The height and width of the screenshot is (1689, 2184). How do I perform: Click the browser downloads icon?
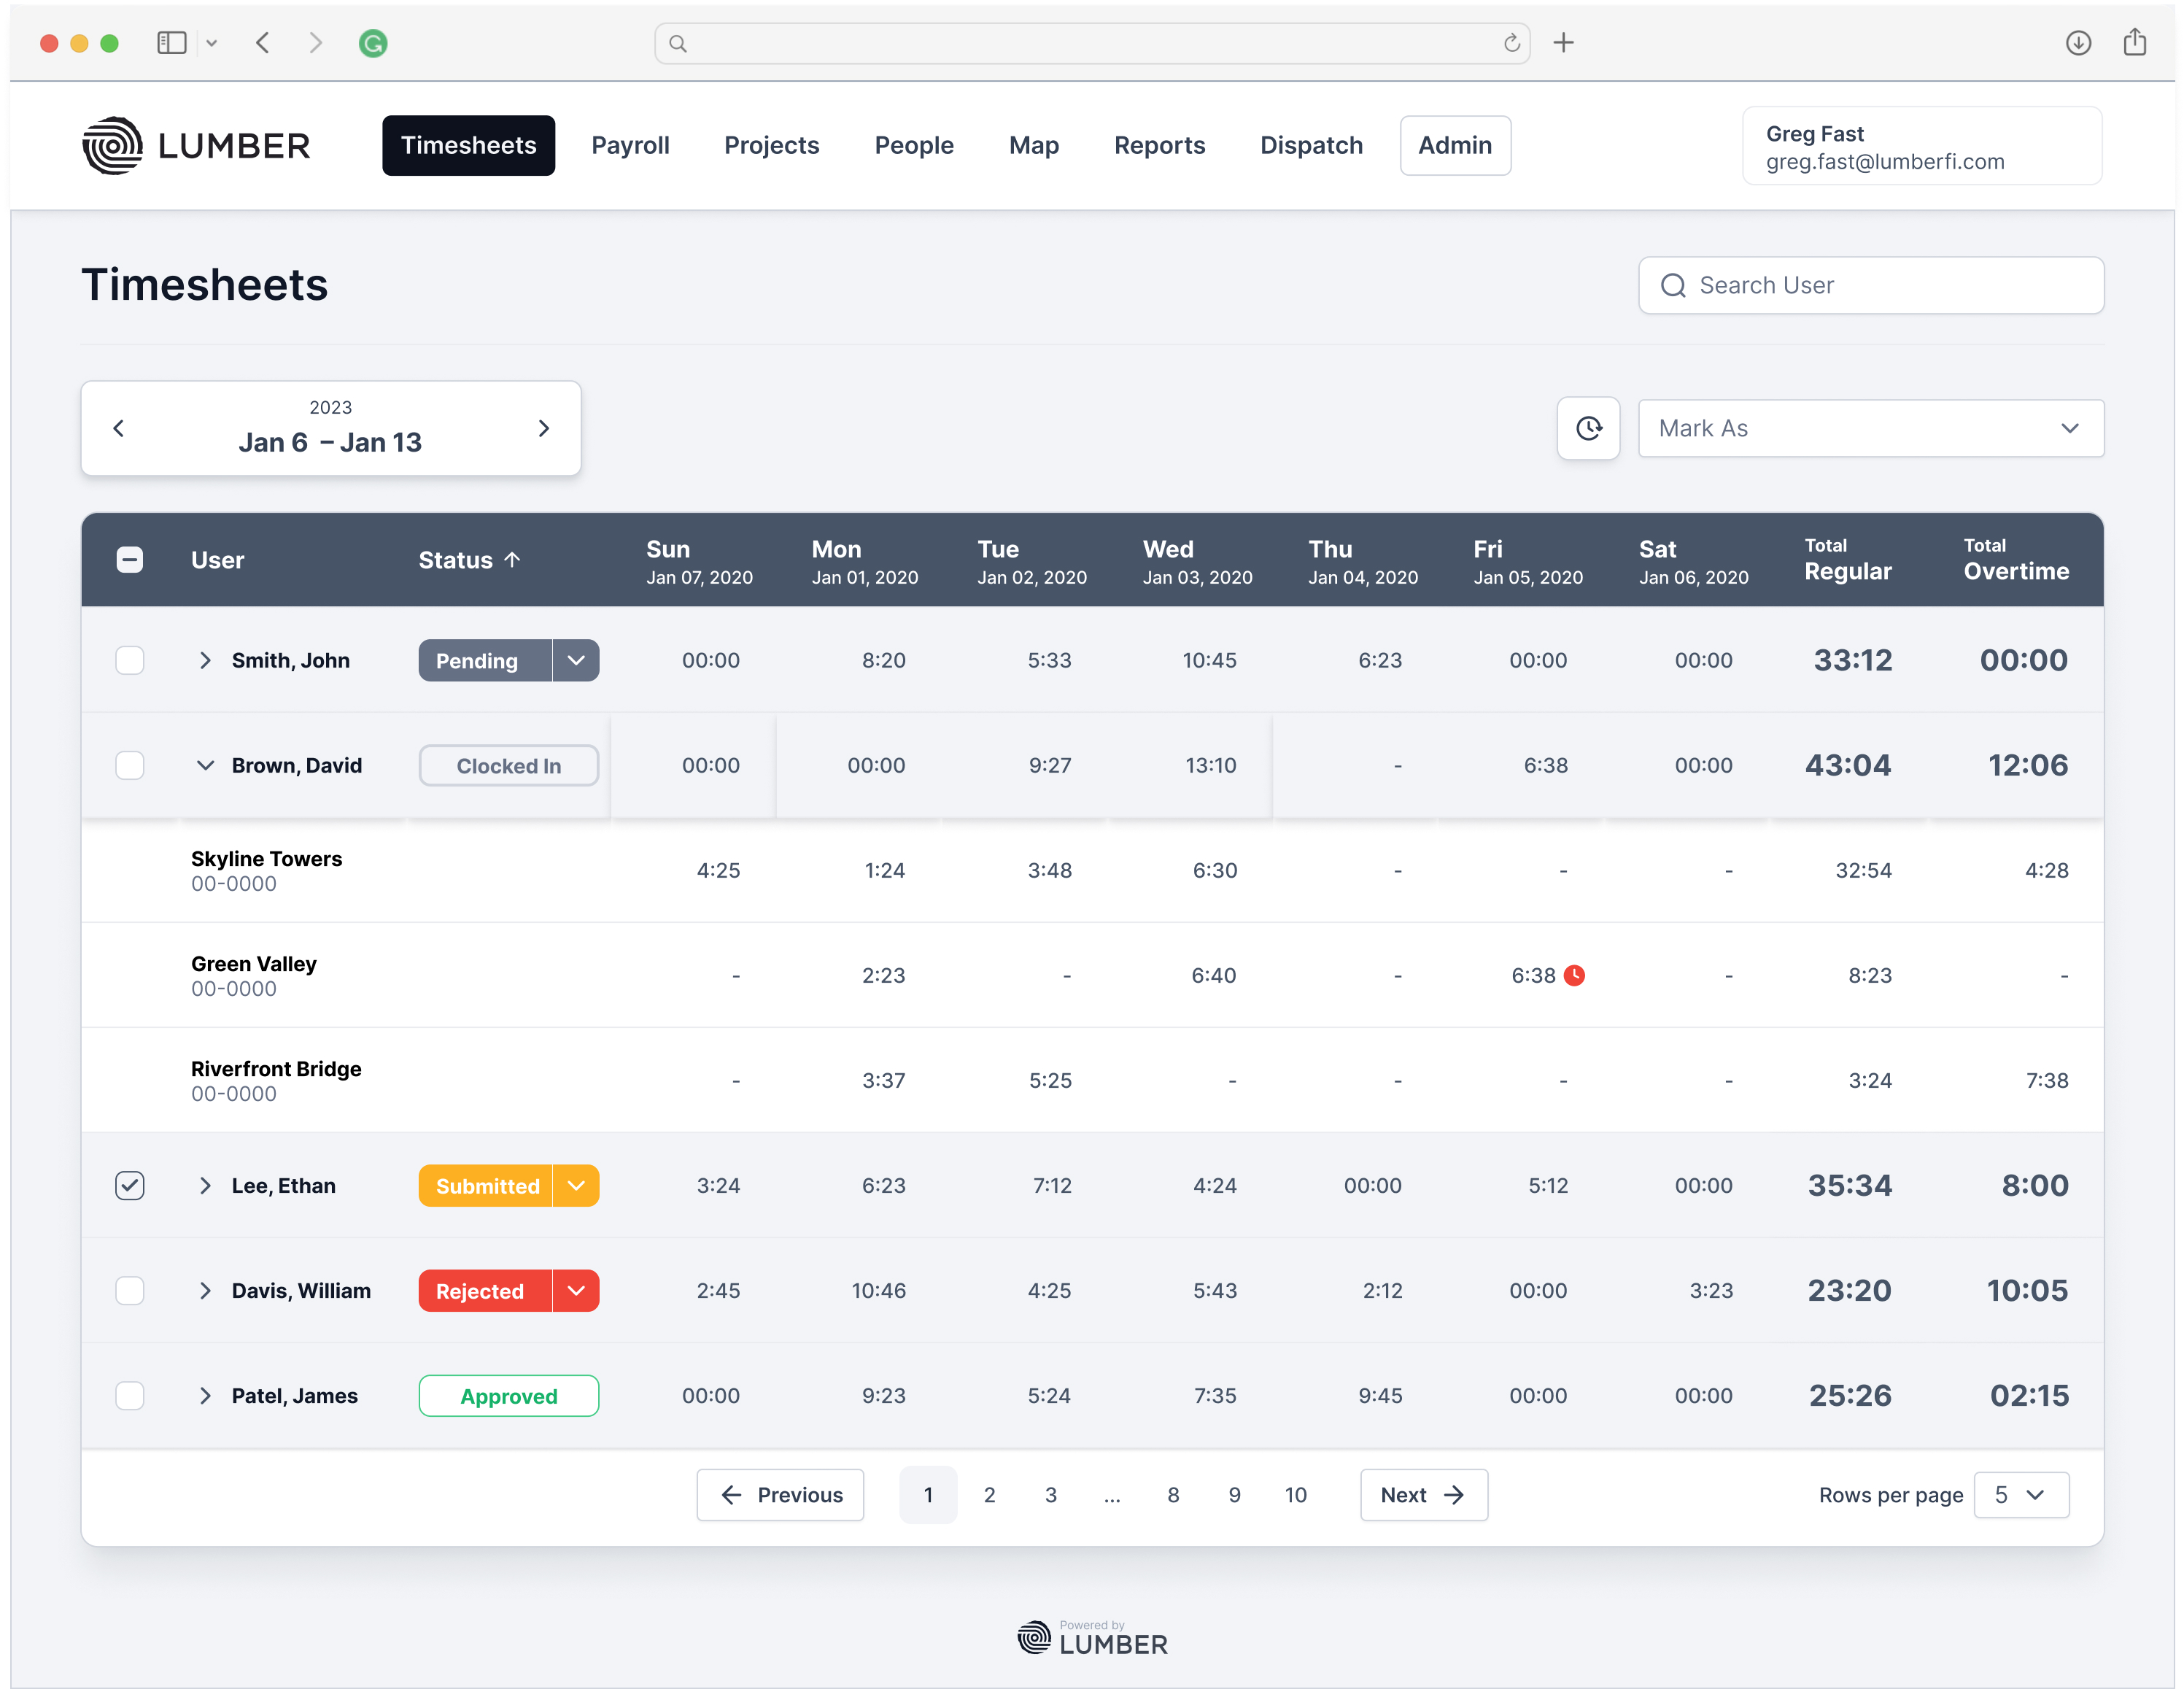click(2078, 43)
